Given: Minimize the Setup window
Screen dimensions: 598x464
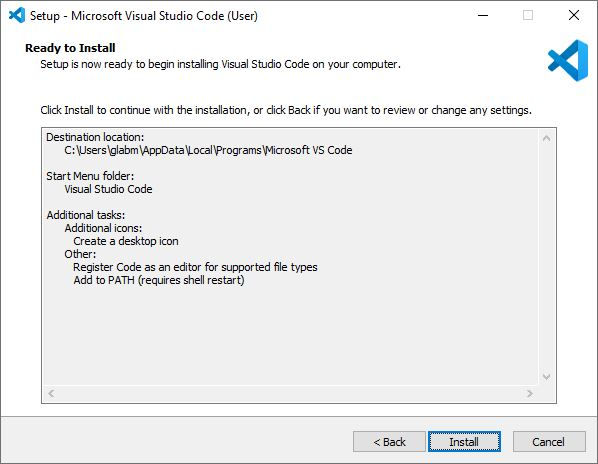Looking at the screenshot, I should [483, 15].
